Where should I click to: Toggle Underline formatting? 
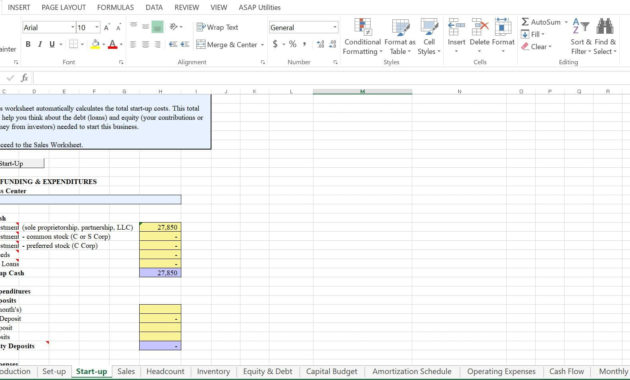coord(52,44)
